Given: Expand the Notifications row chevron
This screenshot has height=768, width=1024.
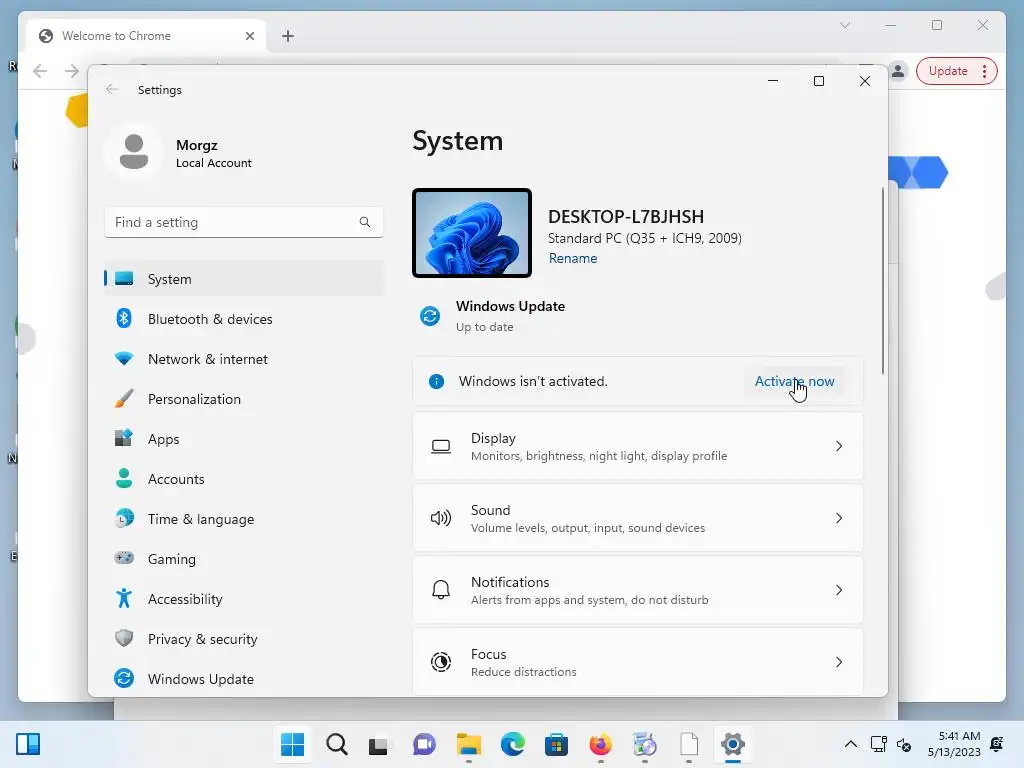Looking at the screenshot, I should coord(839,590).
